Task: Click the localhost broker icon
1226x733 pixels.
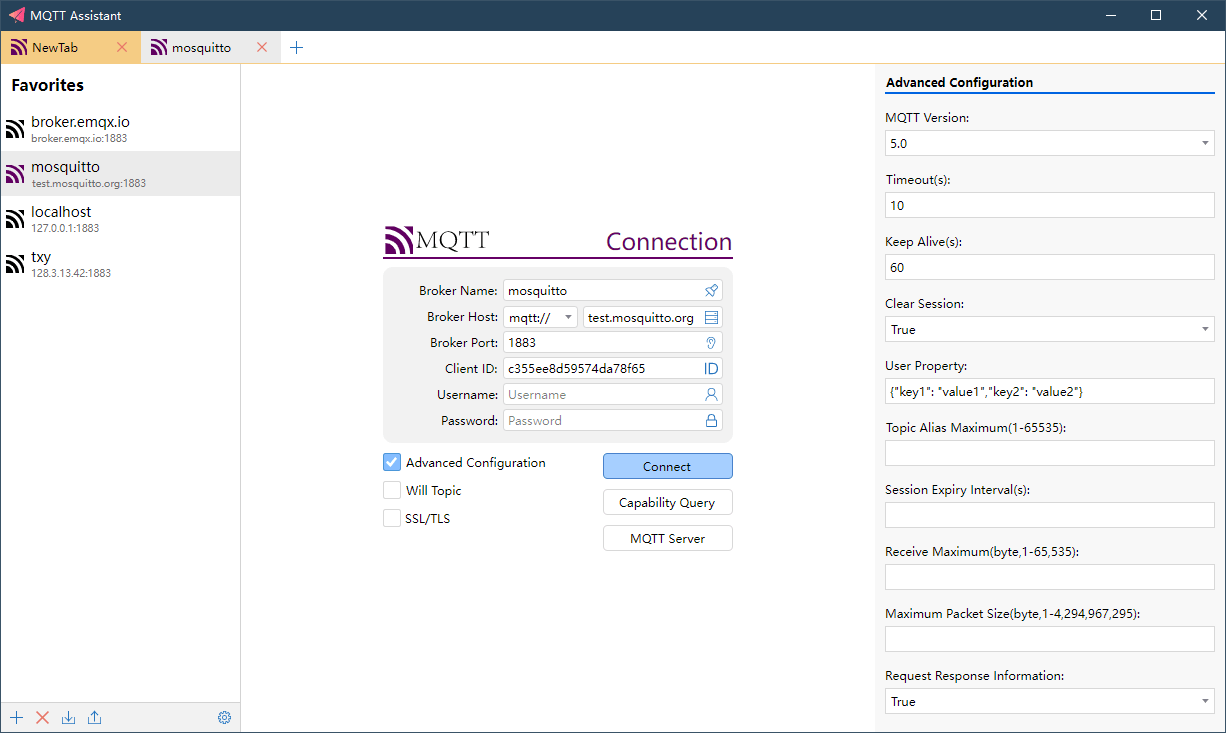Action: [x=15, y=219]
